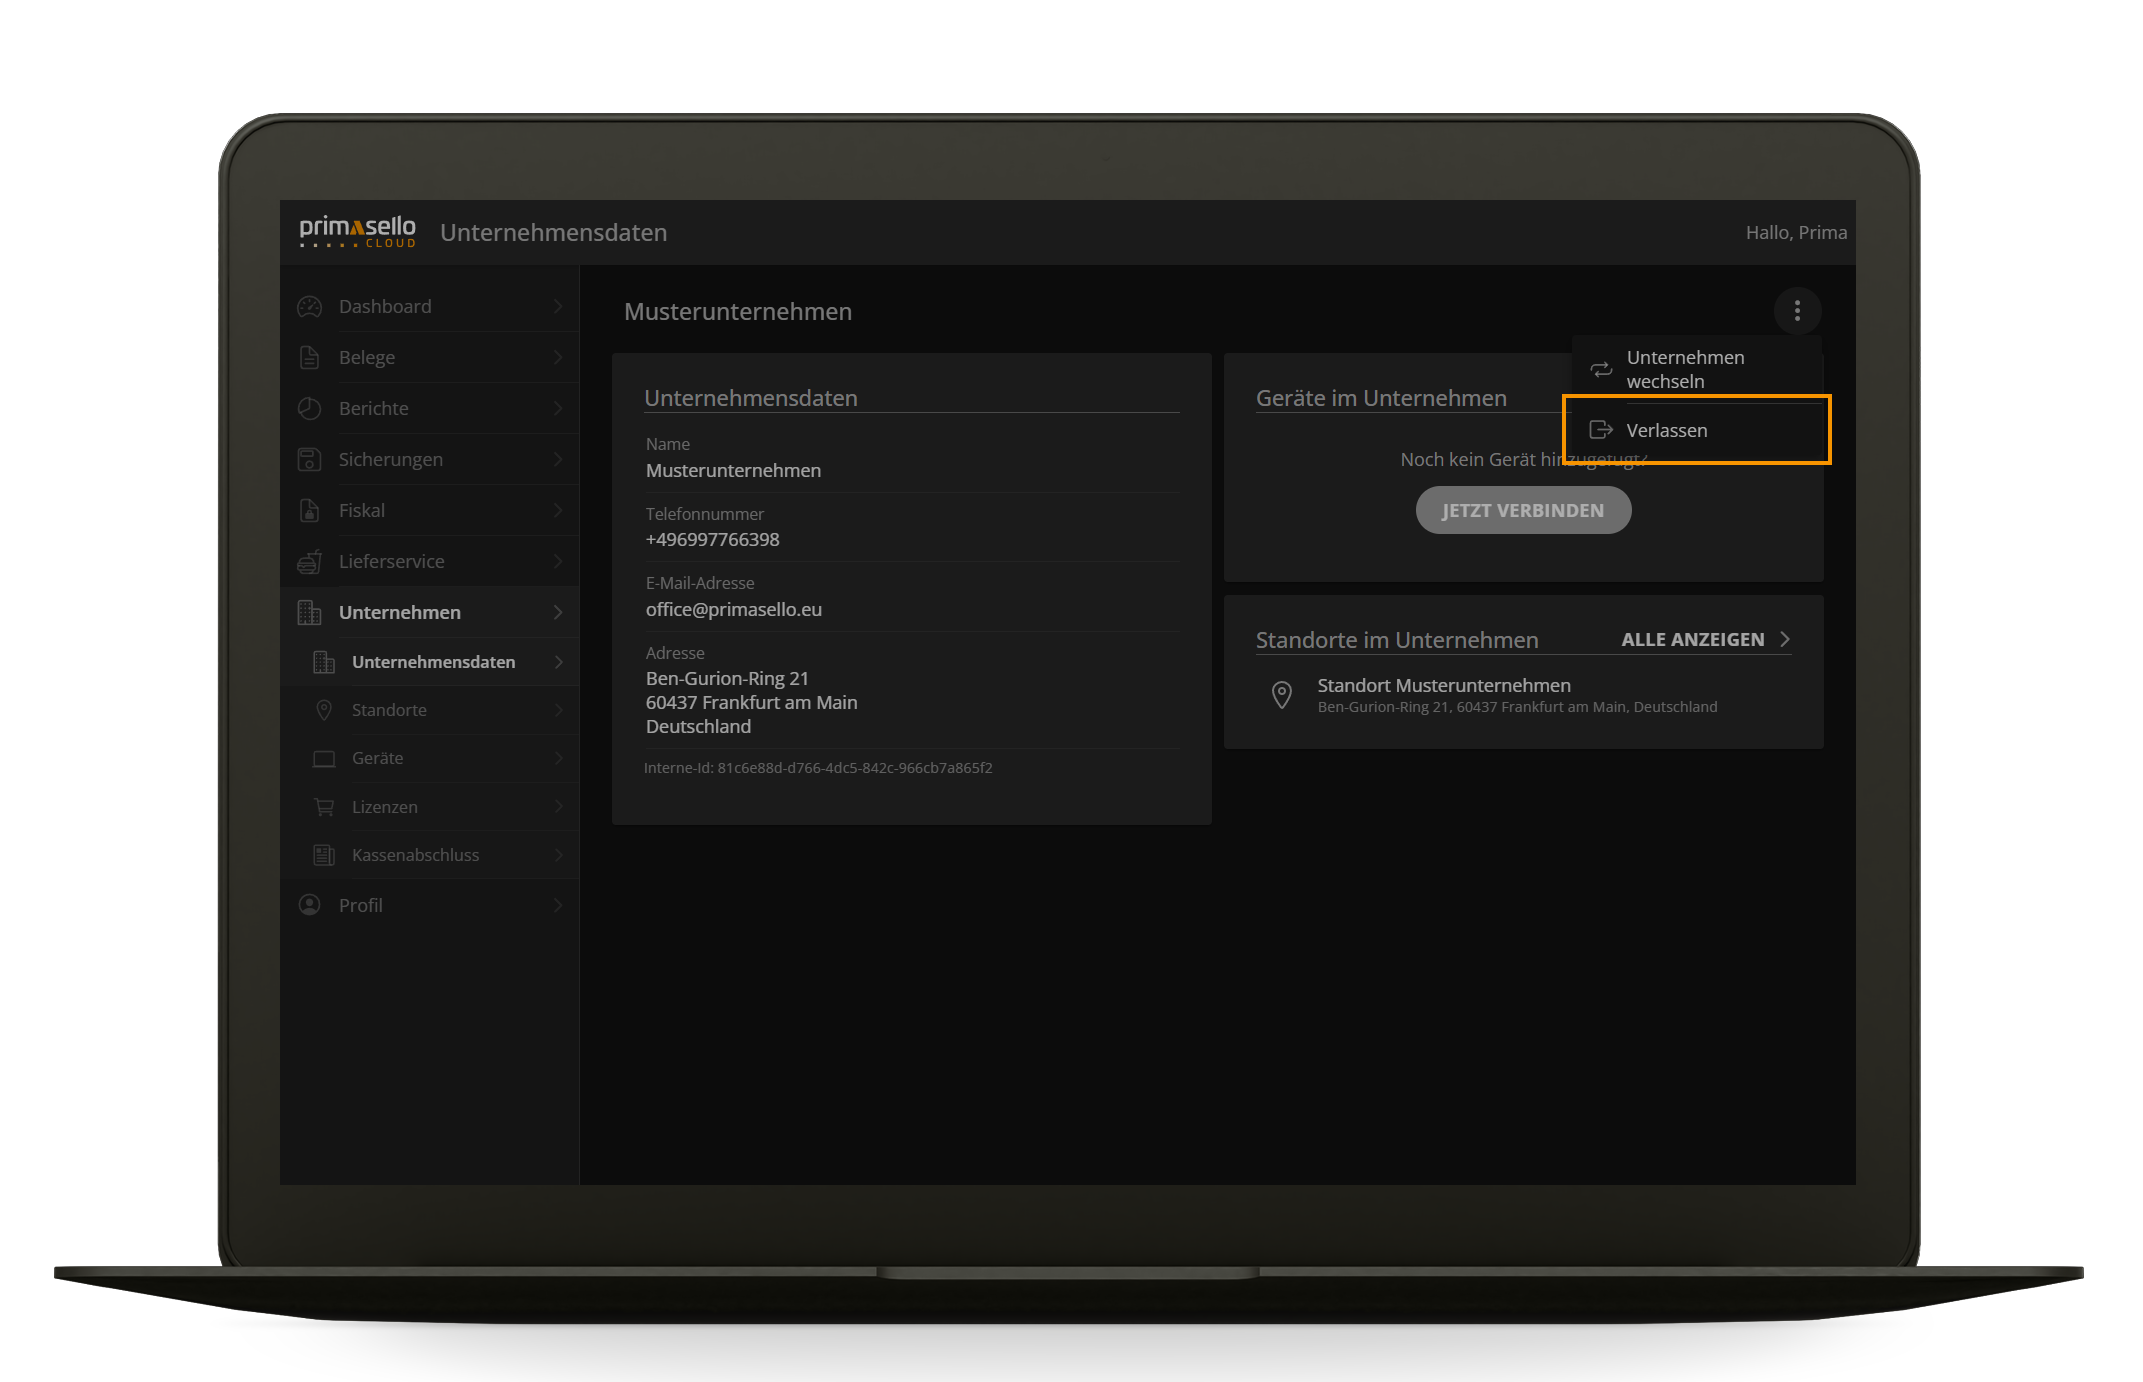Open Geräte via its device icon
Image resolution: width=2143 pixels, height=1382 pixels.
(x=323, y=758)
